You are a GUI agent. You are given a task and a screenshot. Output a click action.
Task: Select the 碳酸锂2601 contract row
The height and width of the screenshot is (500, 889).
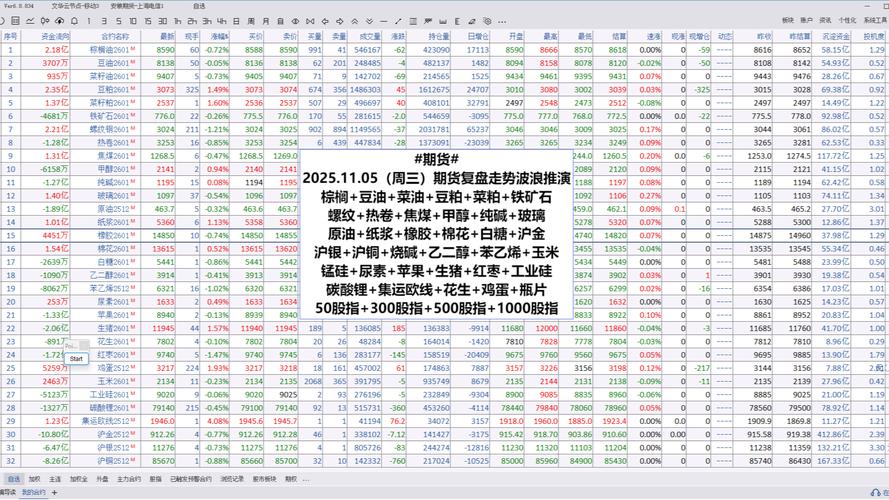pos(444,408)
